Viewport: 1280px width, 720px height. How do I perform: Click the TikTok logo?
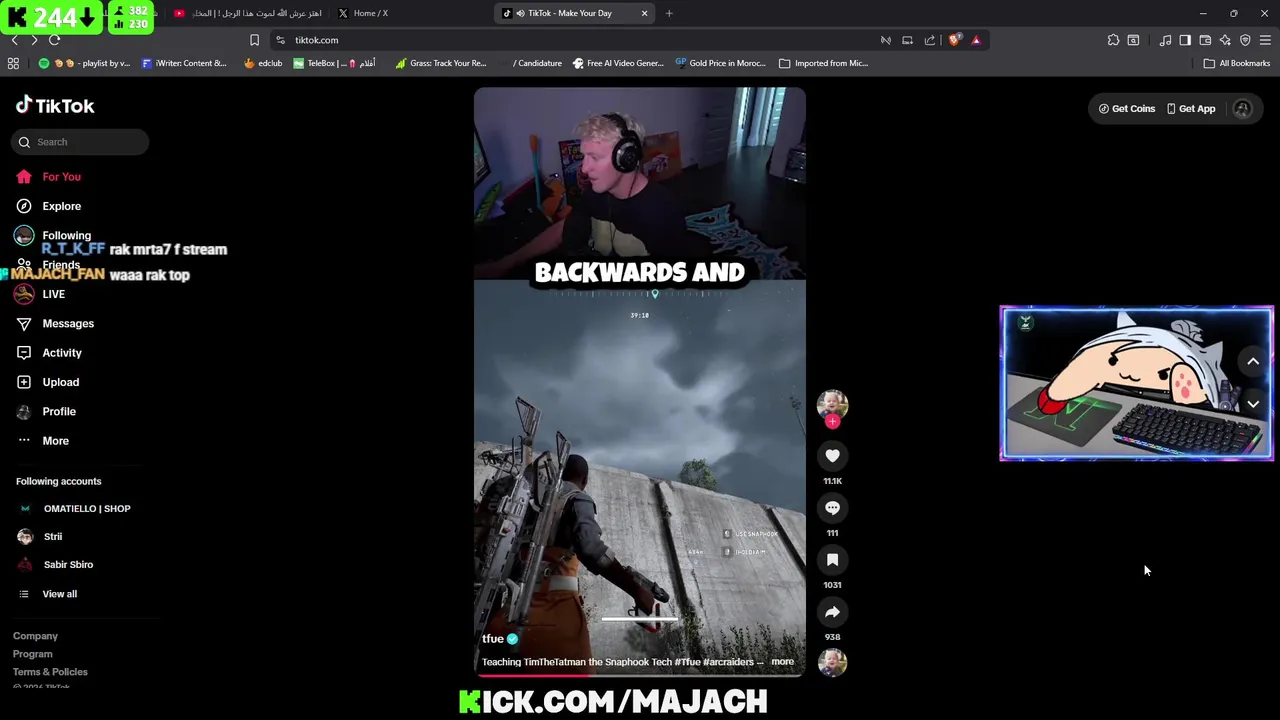pyautogui.click(x=55, y=106)
